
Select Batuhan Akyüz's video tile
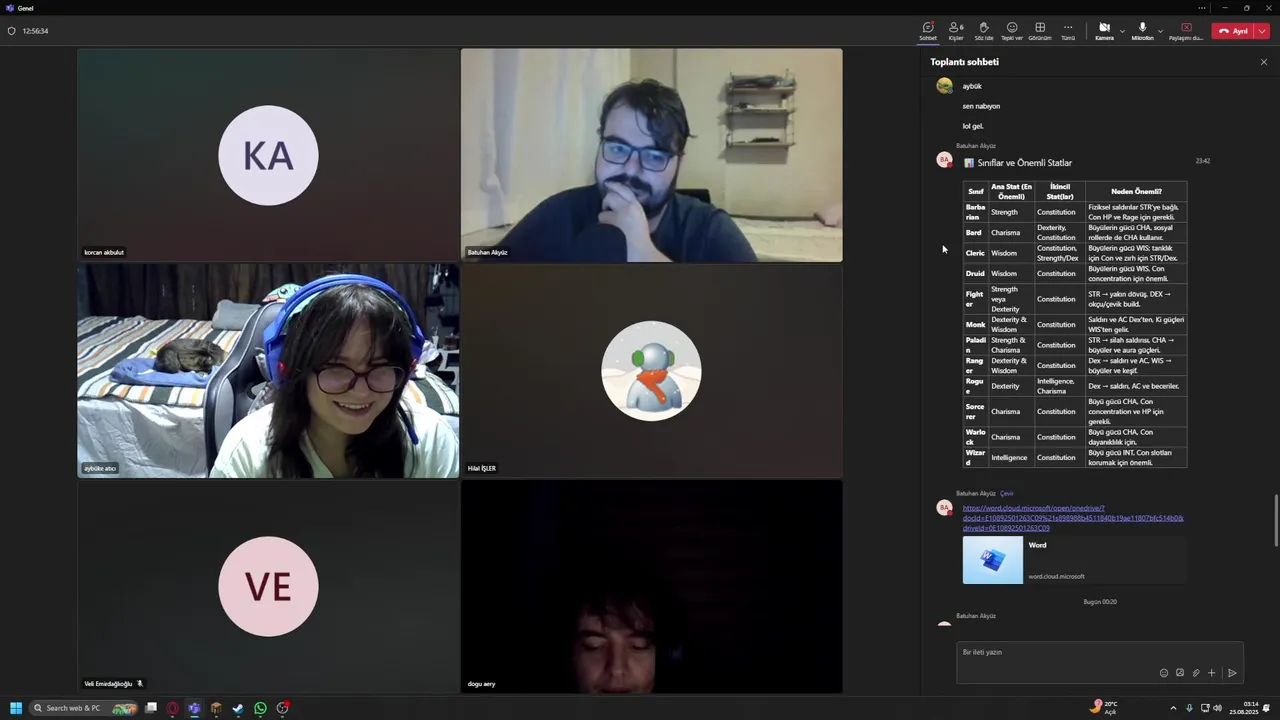652,155
